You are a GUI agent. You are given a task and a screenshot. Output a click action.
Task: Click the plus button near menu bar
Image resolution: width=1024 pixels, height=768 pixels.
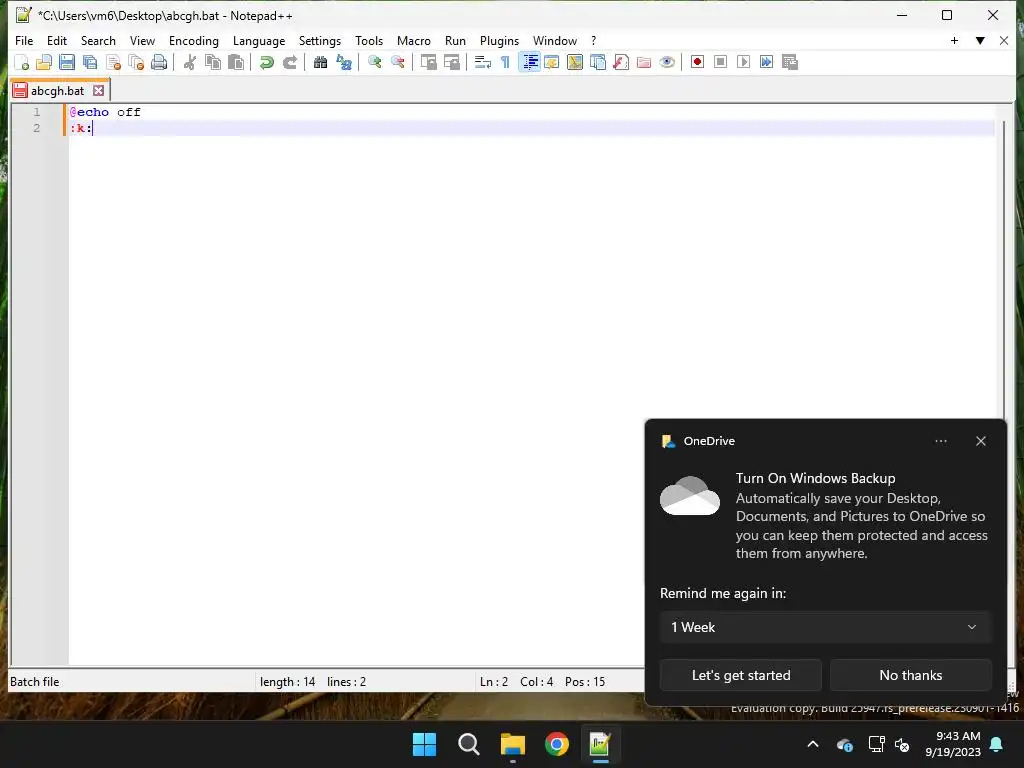click(954, 40)
